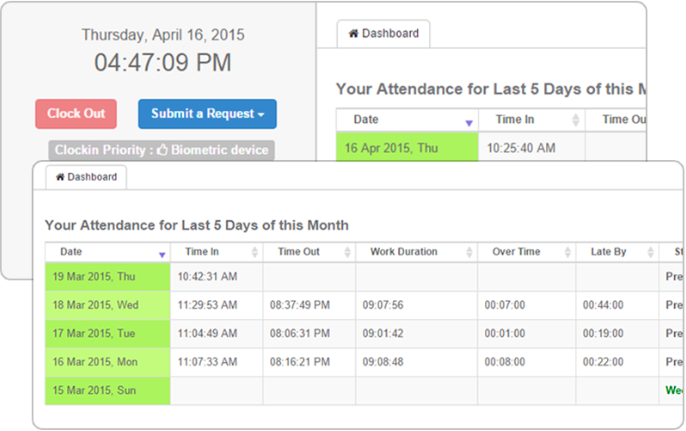Click the home icon on the front Dashboard tab
This screenshot has width=686, height=431.
[60, 177]
